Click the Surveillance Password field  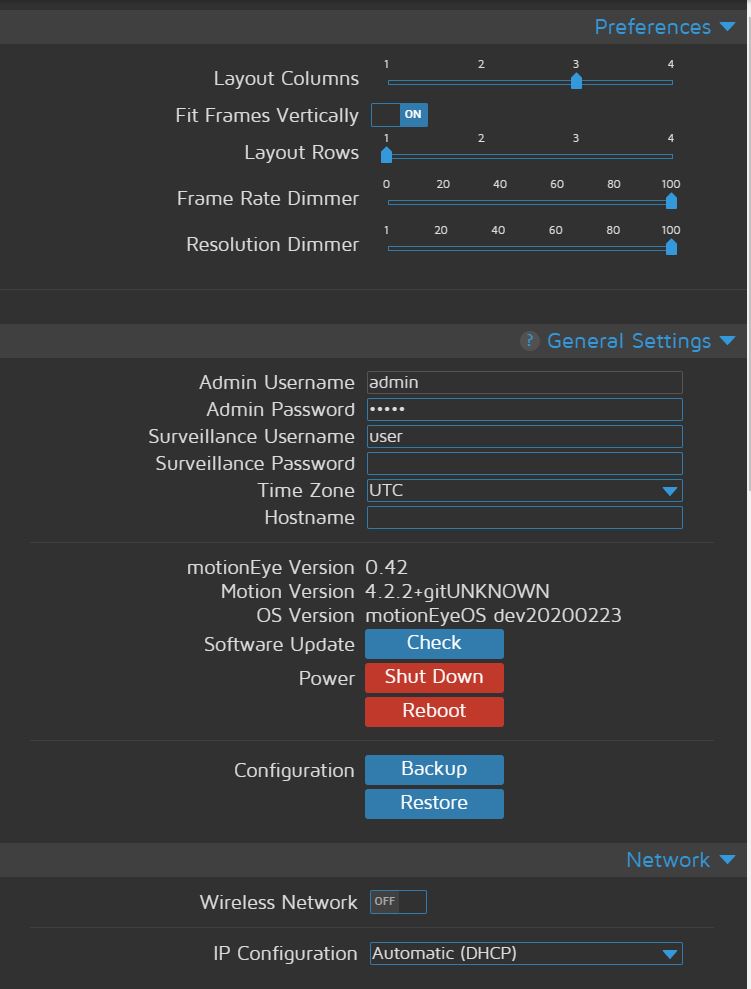tap(524, 463)
